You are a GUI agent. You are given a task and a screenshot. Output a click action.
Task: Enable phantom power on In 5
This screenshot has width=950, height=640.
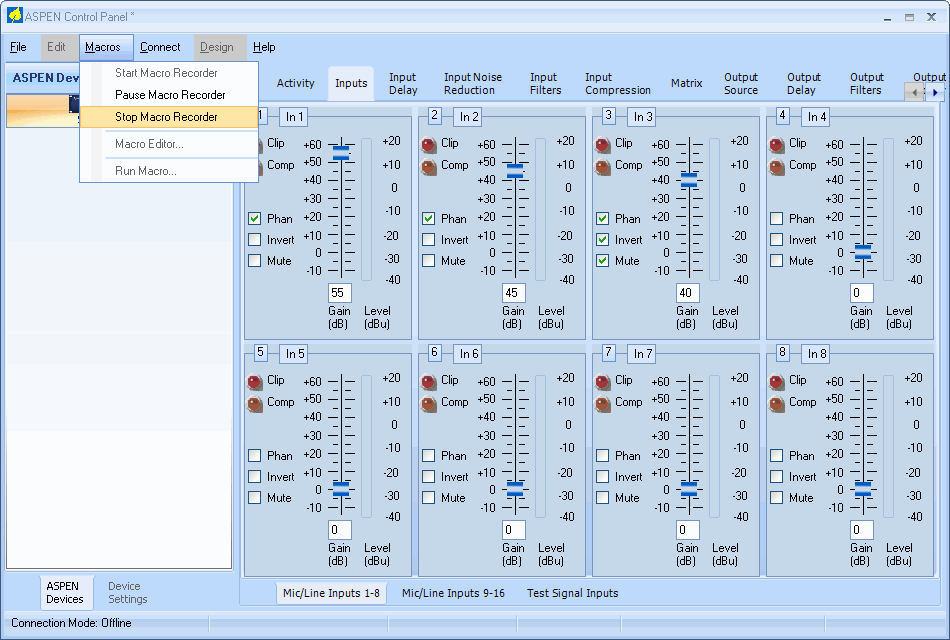point(254,455)
